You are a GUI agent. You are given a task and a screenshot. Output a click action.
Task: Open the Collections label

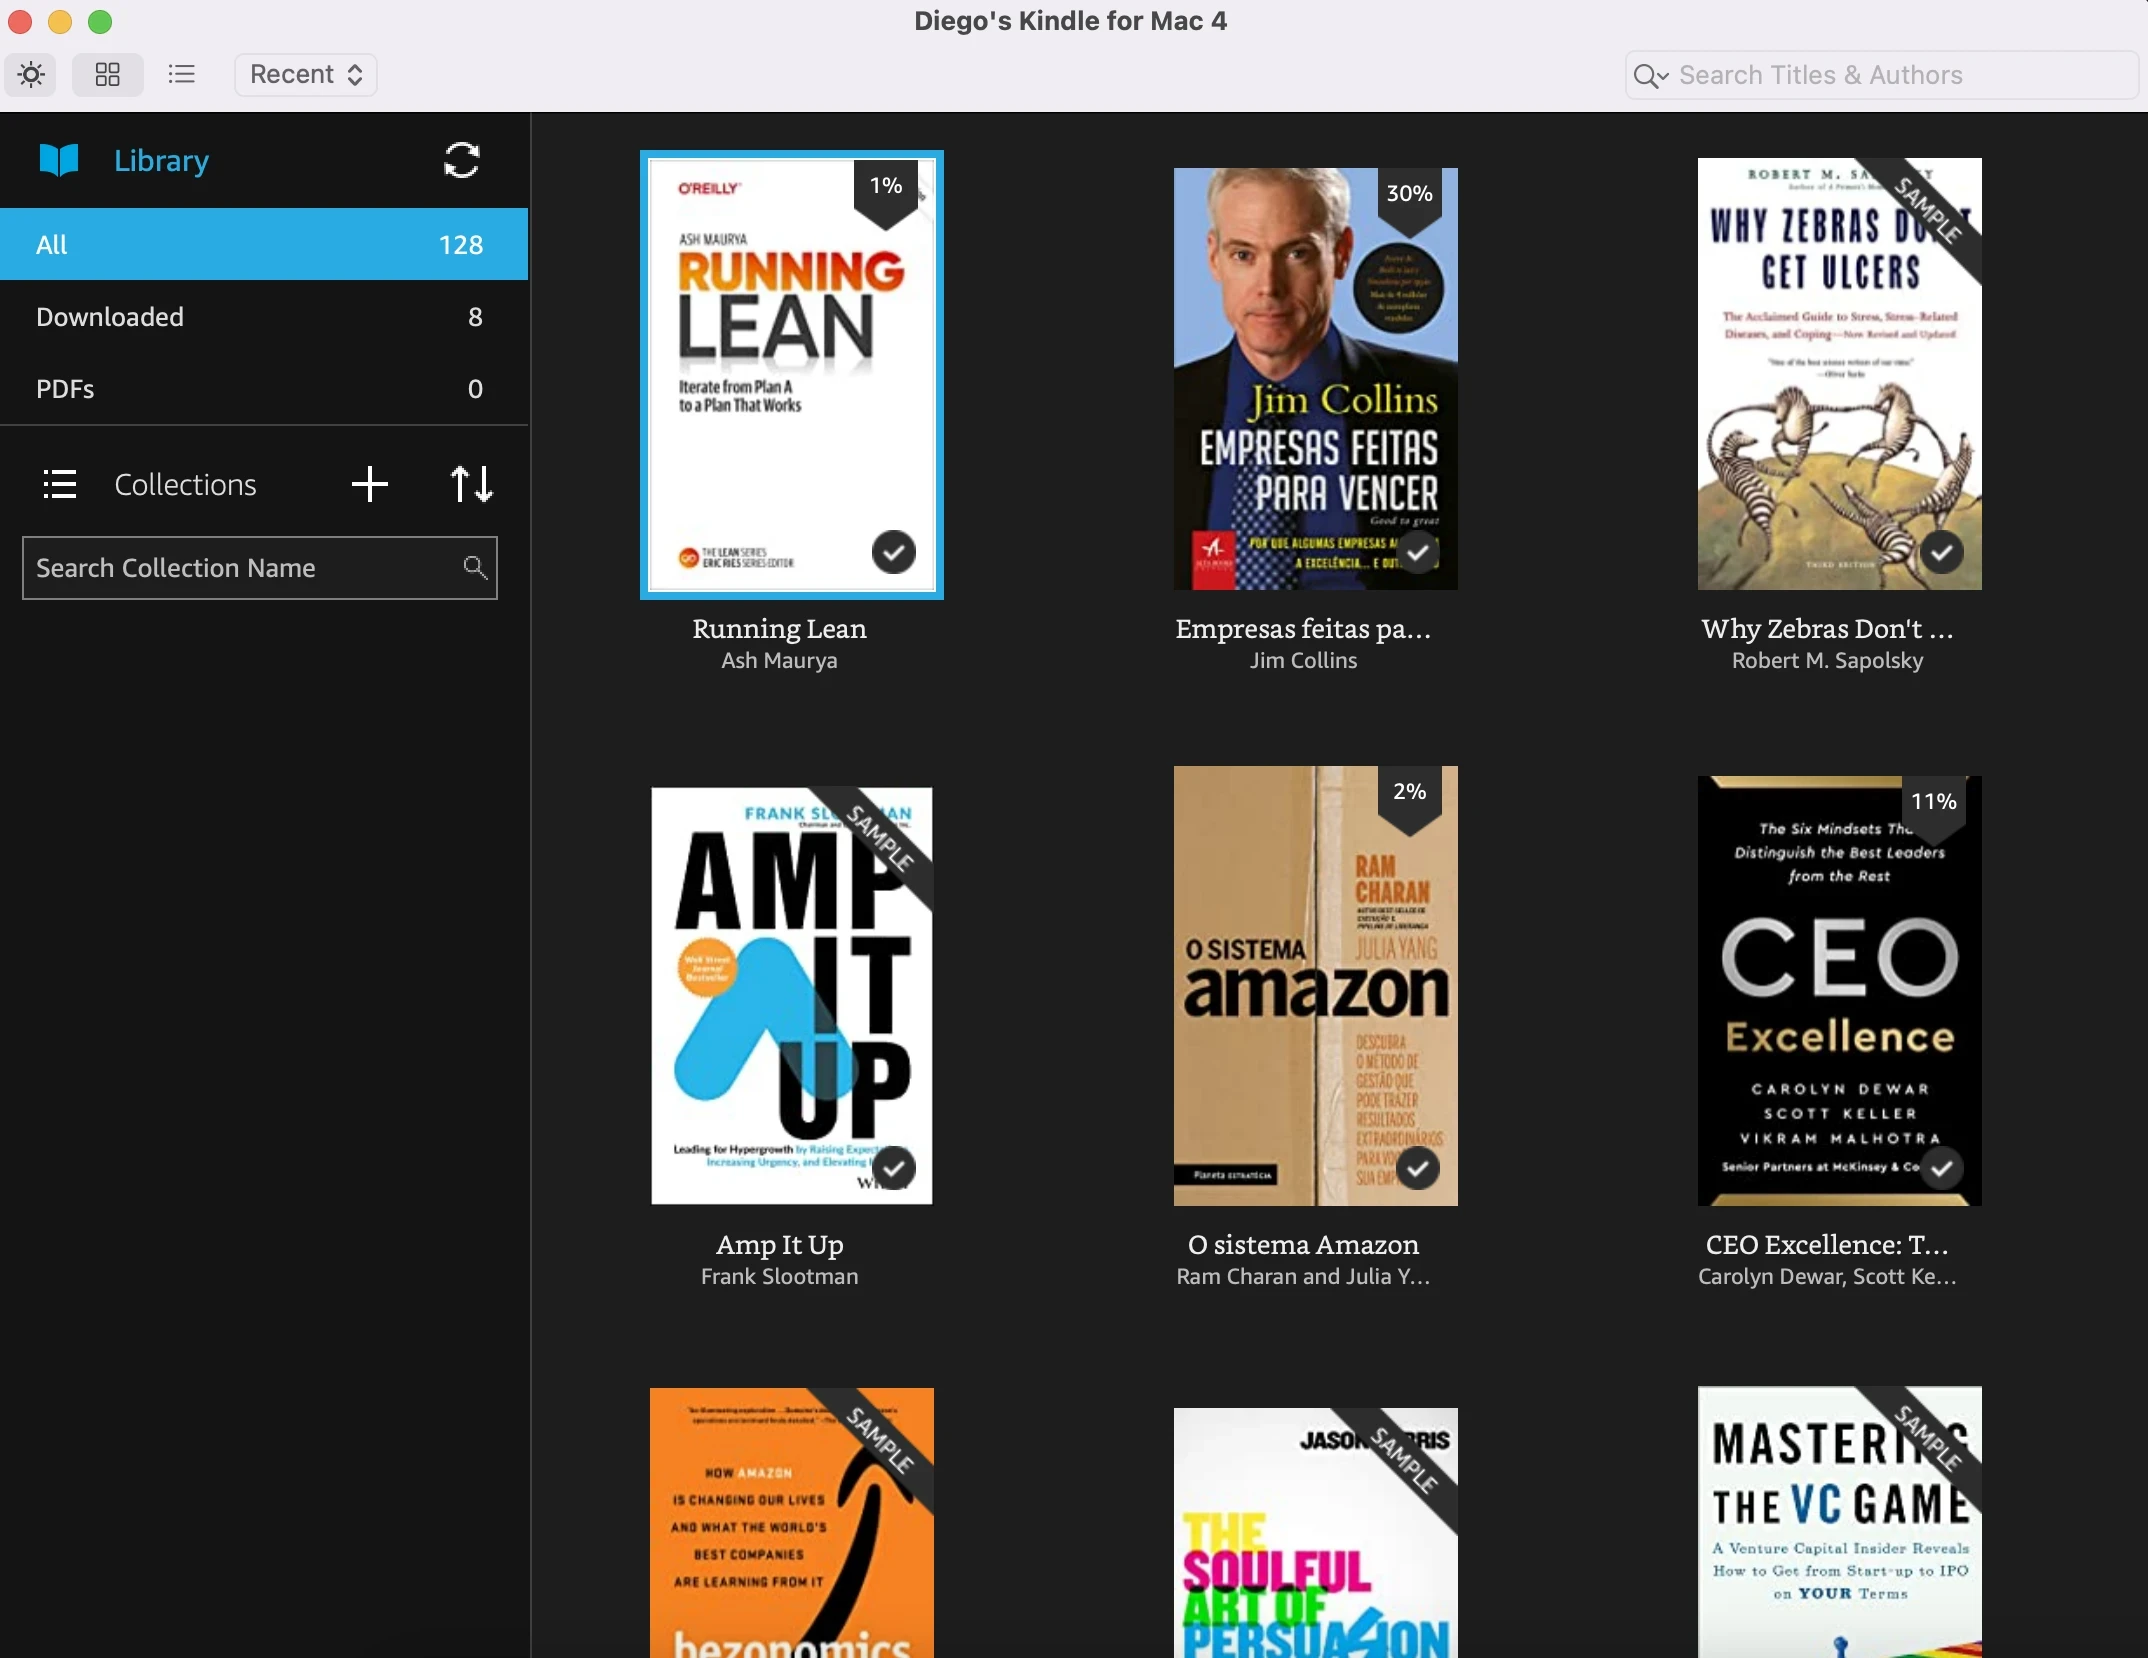(x=185, y=484)
